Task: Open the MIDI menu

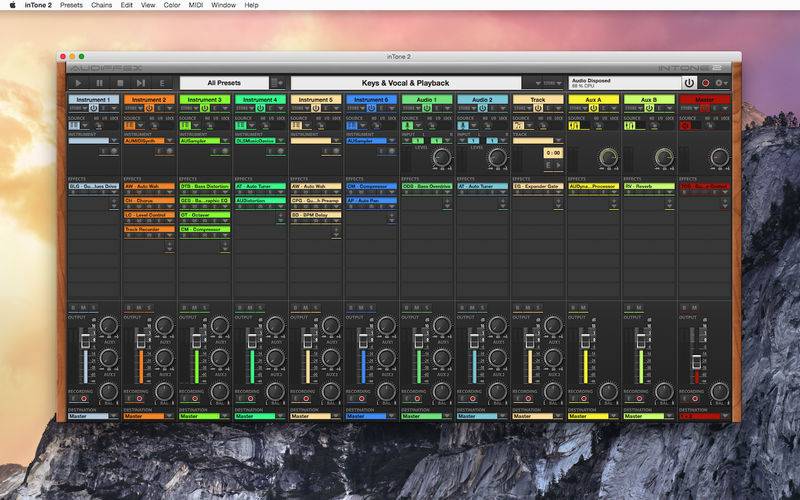Action: click(x=195, y=5)
